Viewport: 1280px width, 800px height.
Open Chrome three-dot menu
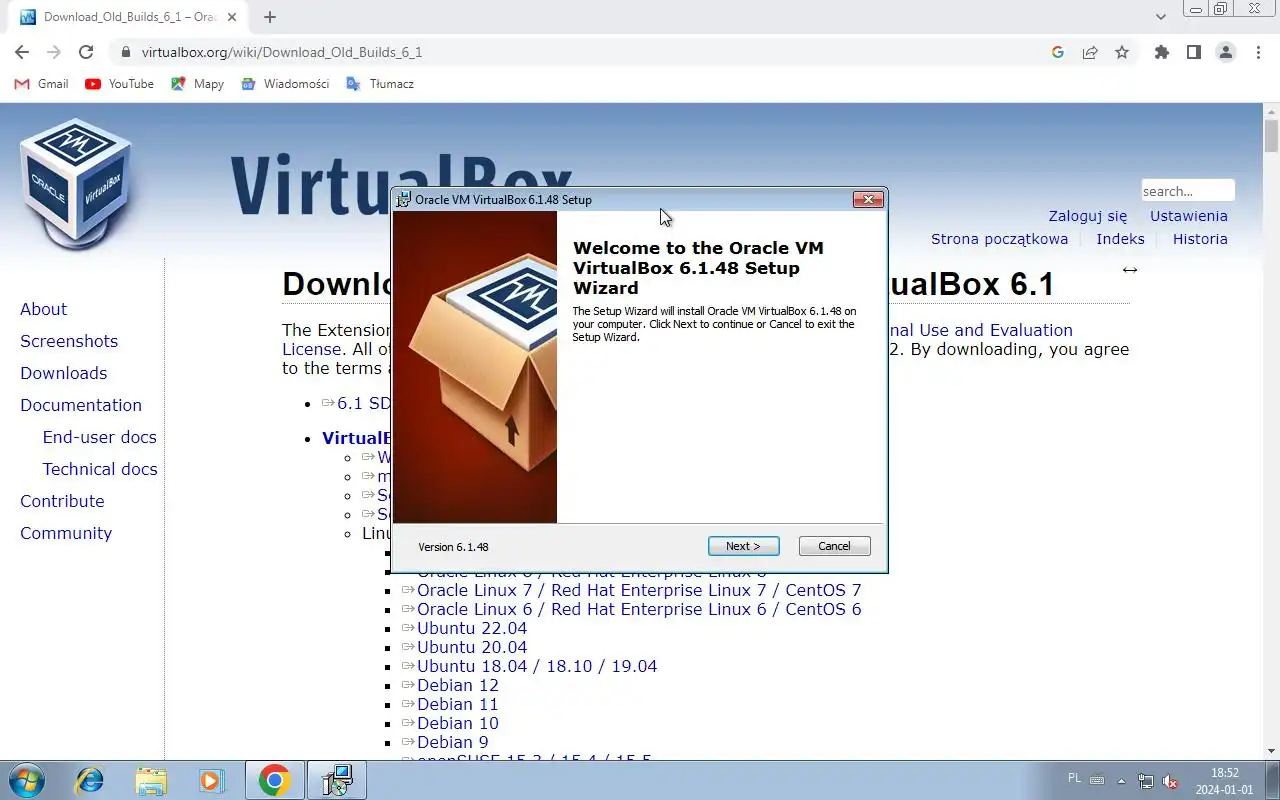pos(1258,52)
